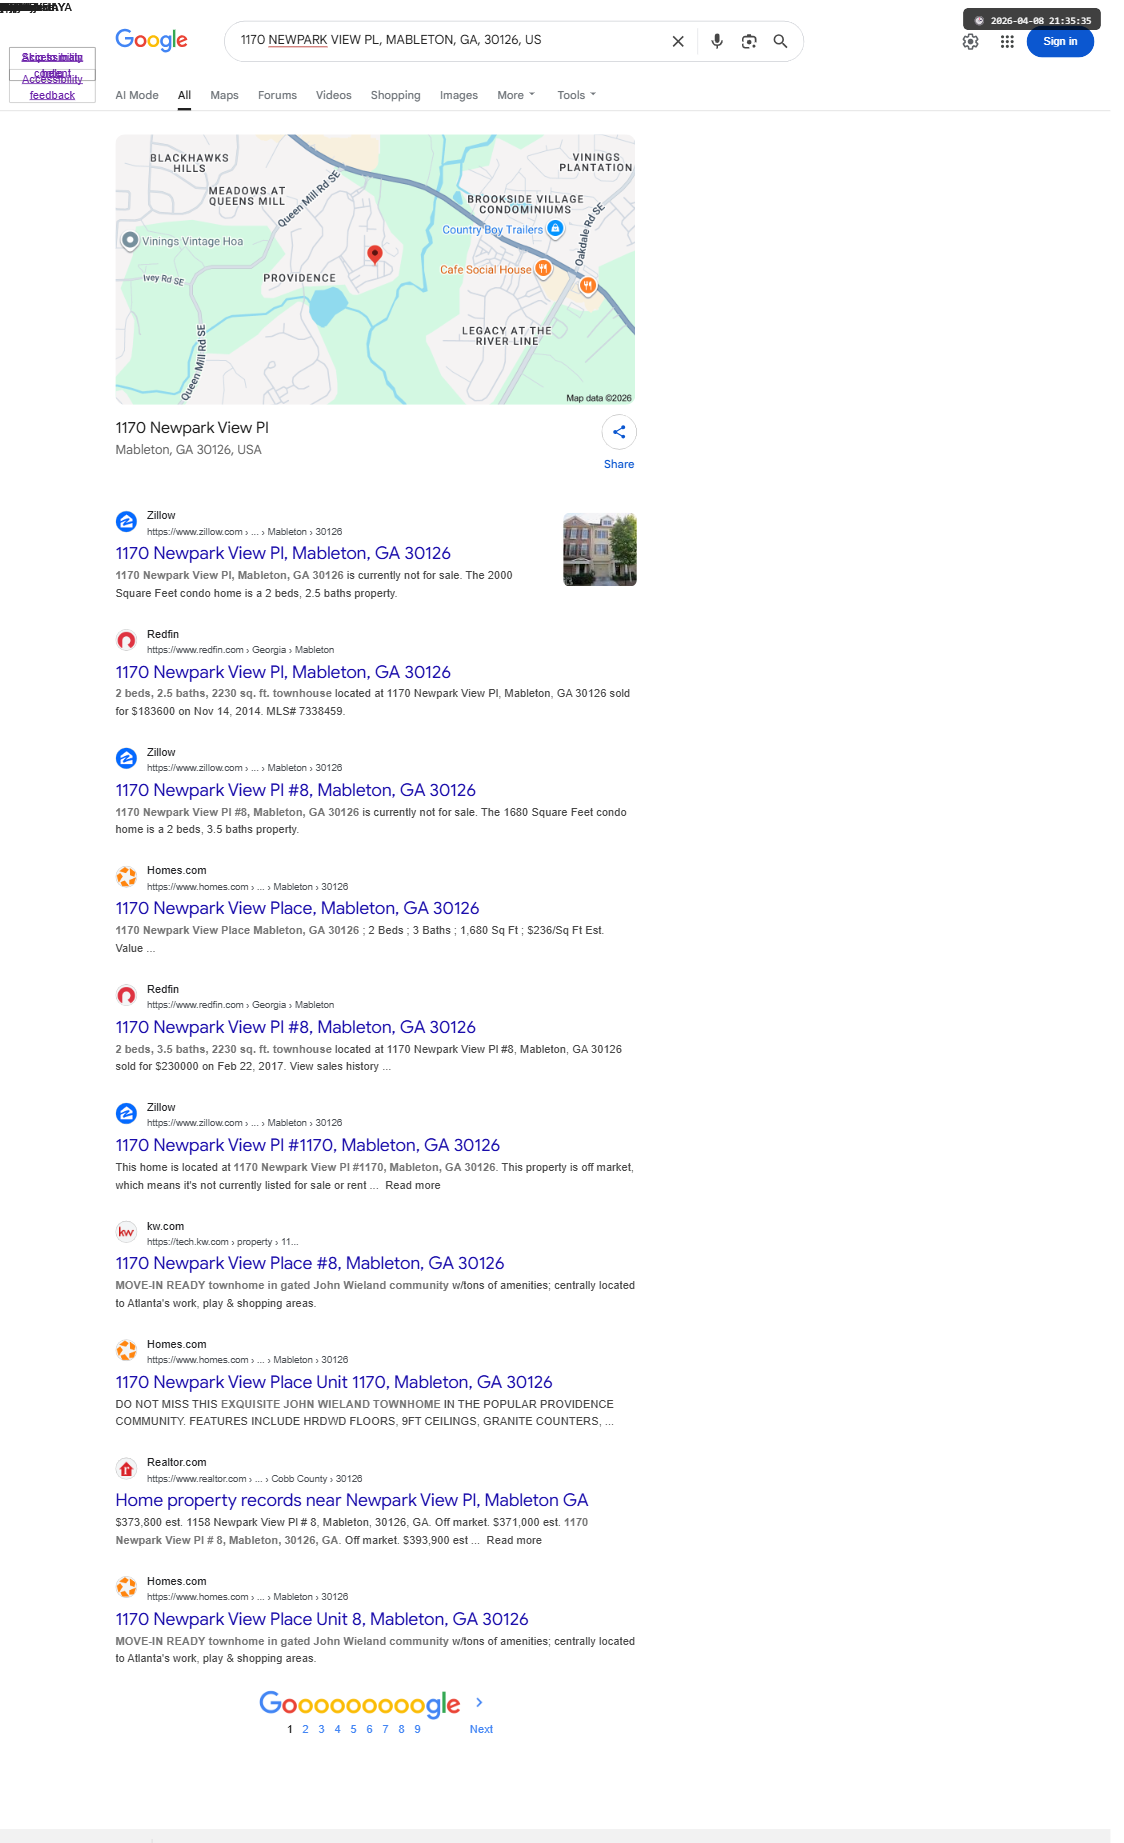
Task: Open Google settings gear icon
Action: (x=970, y=41)
